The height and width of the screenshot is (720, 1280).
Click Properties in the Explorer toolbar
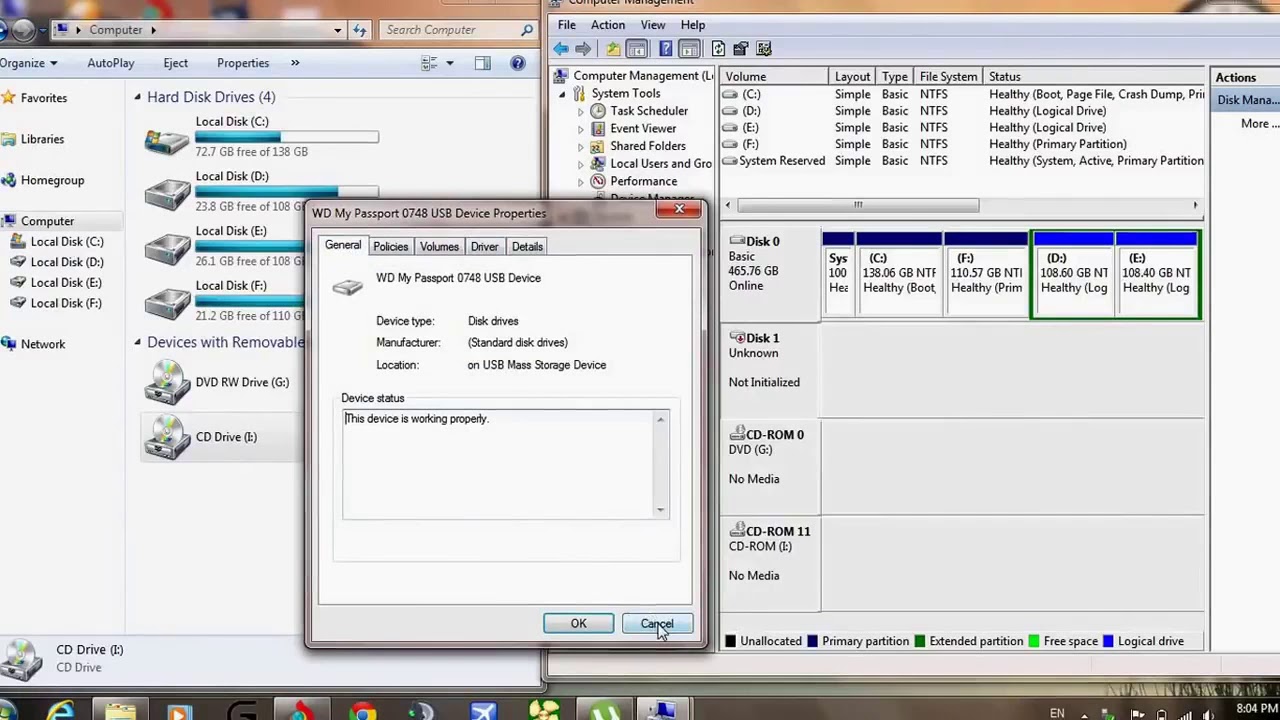(243, 63)
